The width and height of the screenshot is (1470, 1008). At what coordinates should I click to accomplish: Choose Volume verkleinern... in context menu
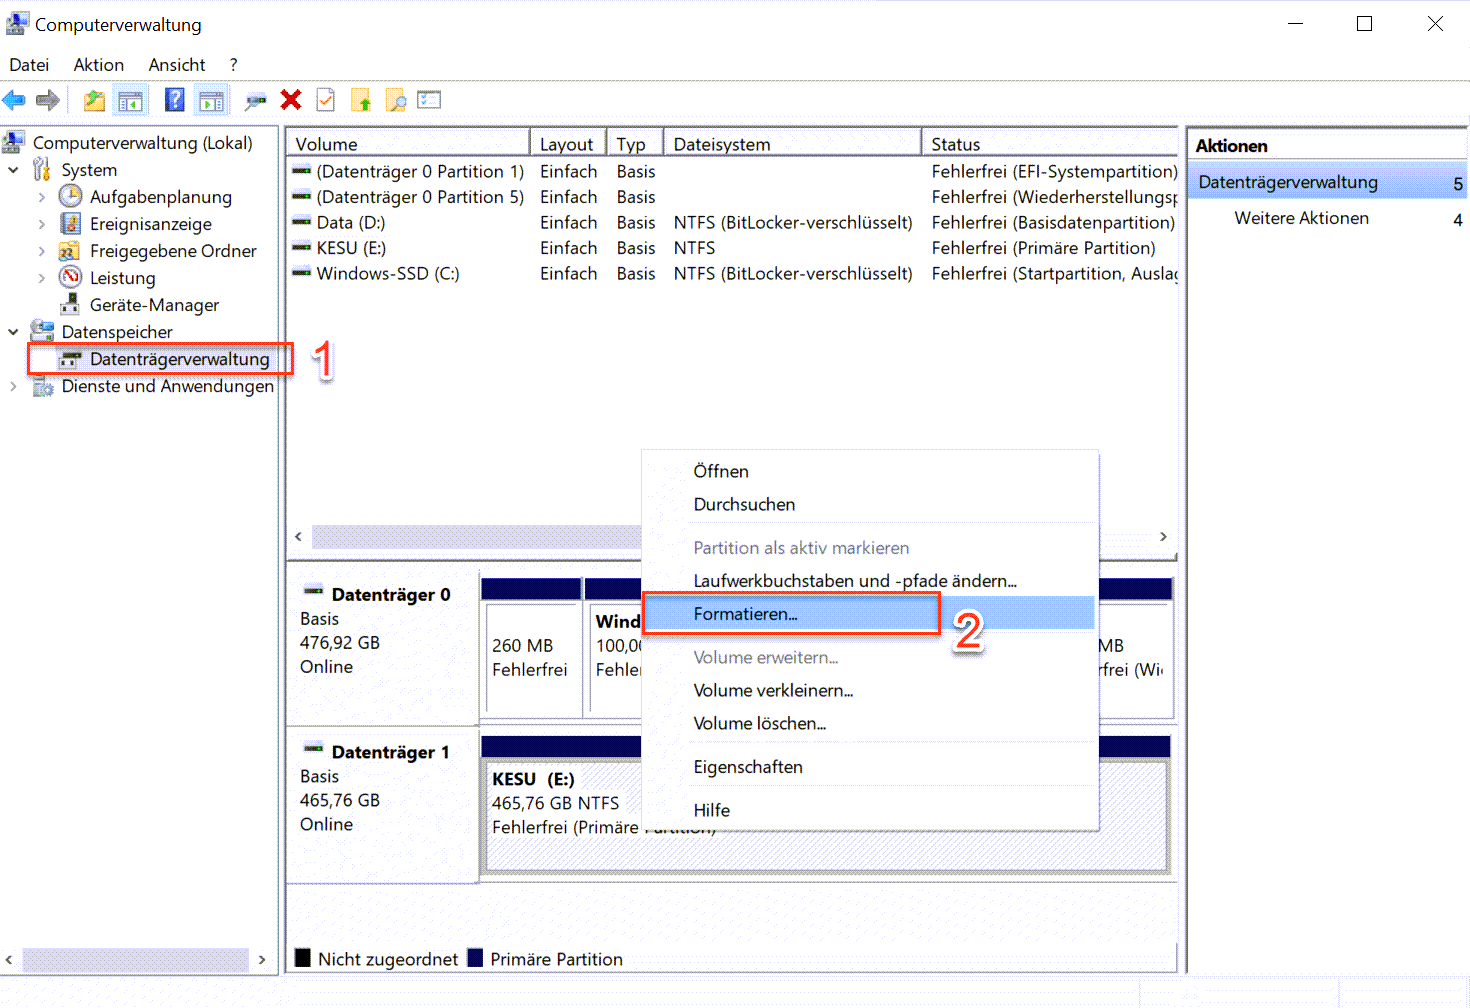868,690
